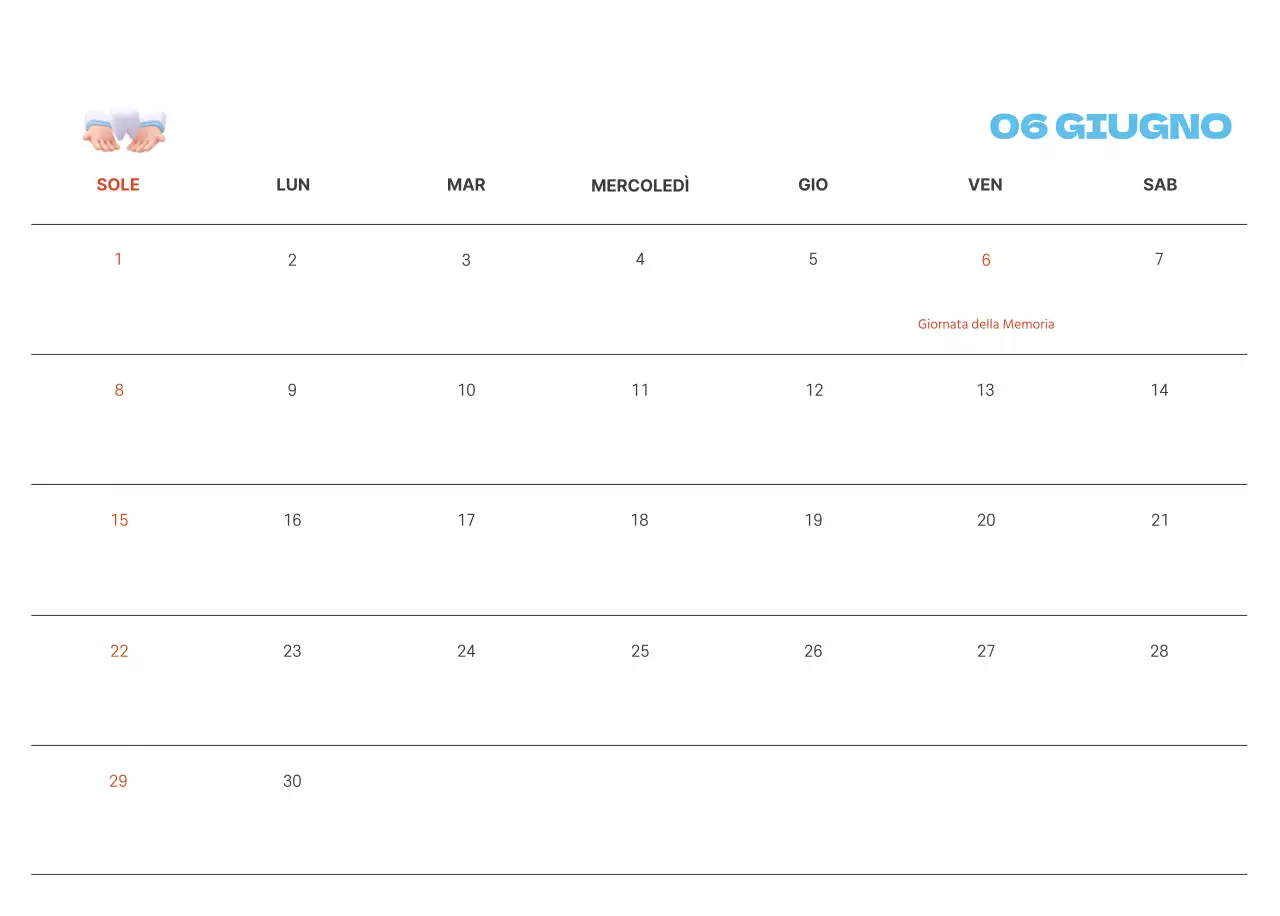
Task: Select date 21 in the grid
Action: pyautogui.click(x=1159, y=520)
